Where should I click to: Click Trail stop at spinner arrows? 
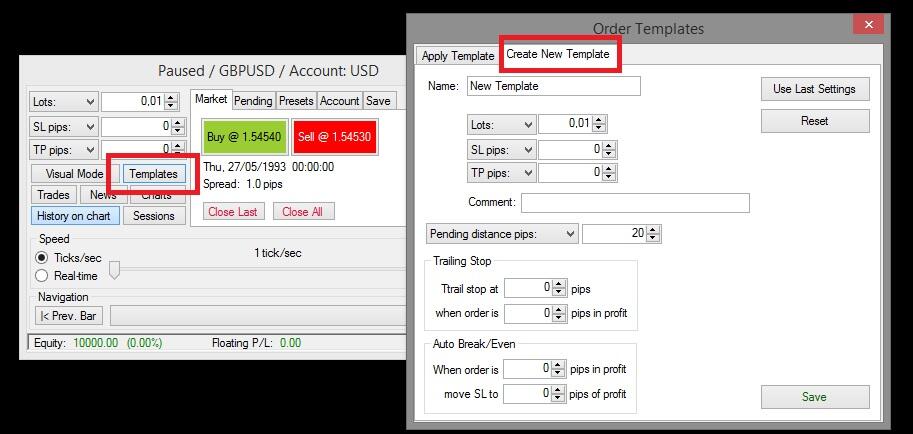(x=559, y=288)
